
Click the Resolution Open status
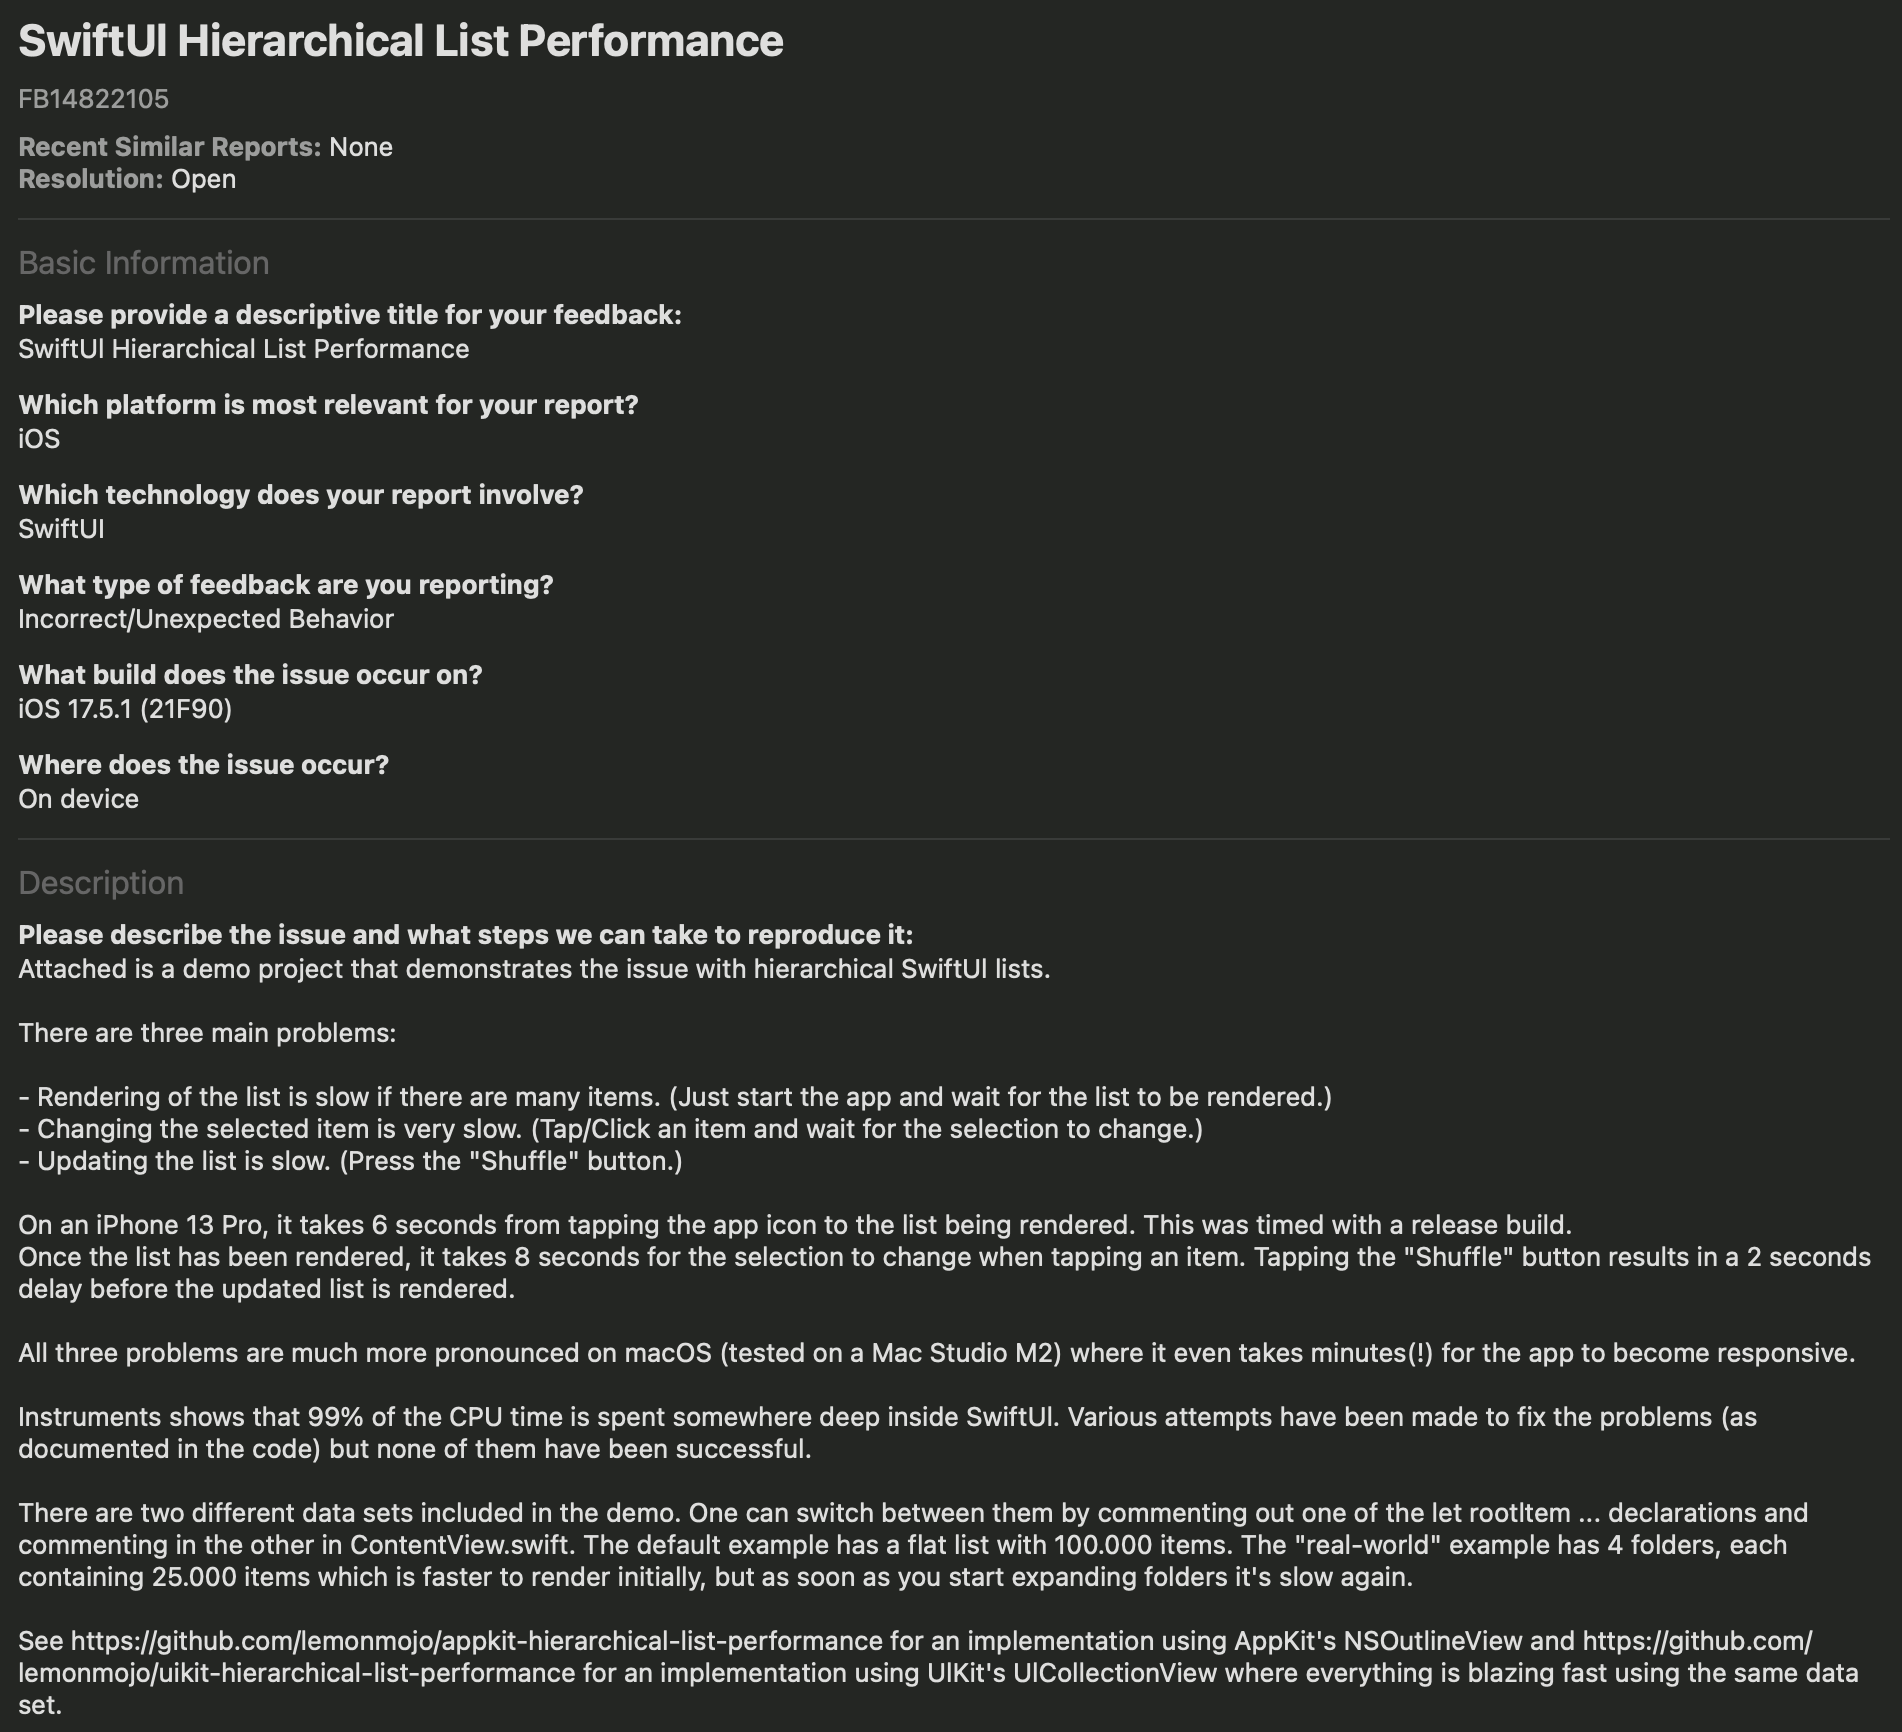coord(127,179)
